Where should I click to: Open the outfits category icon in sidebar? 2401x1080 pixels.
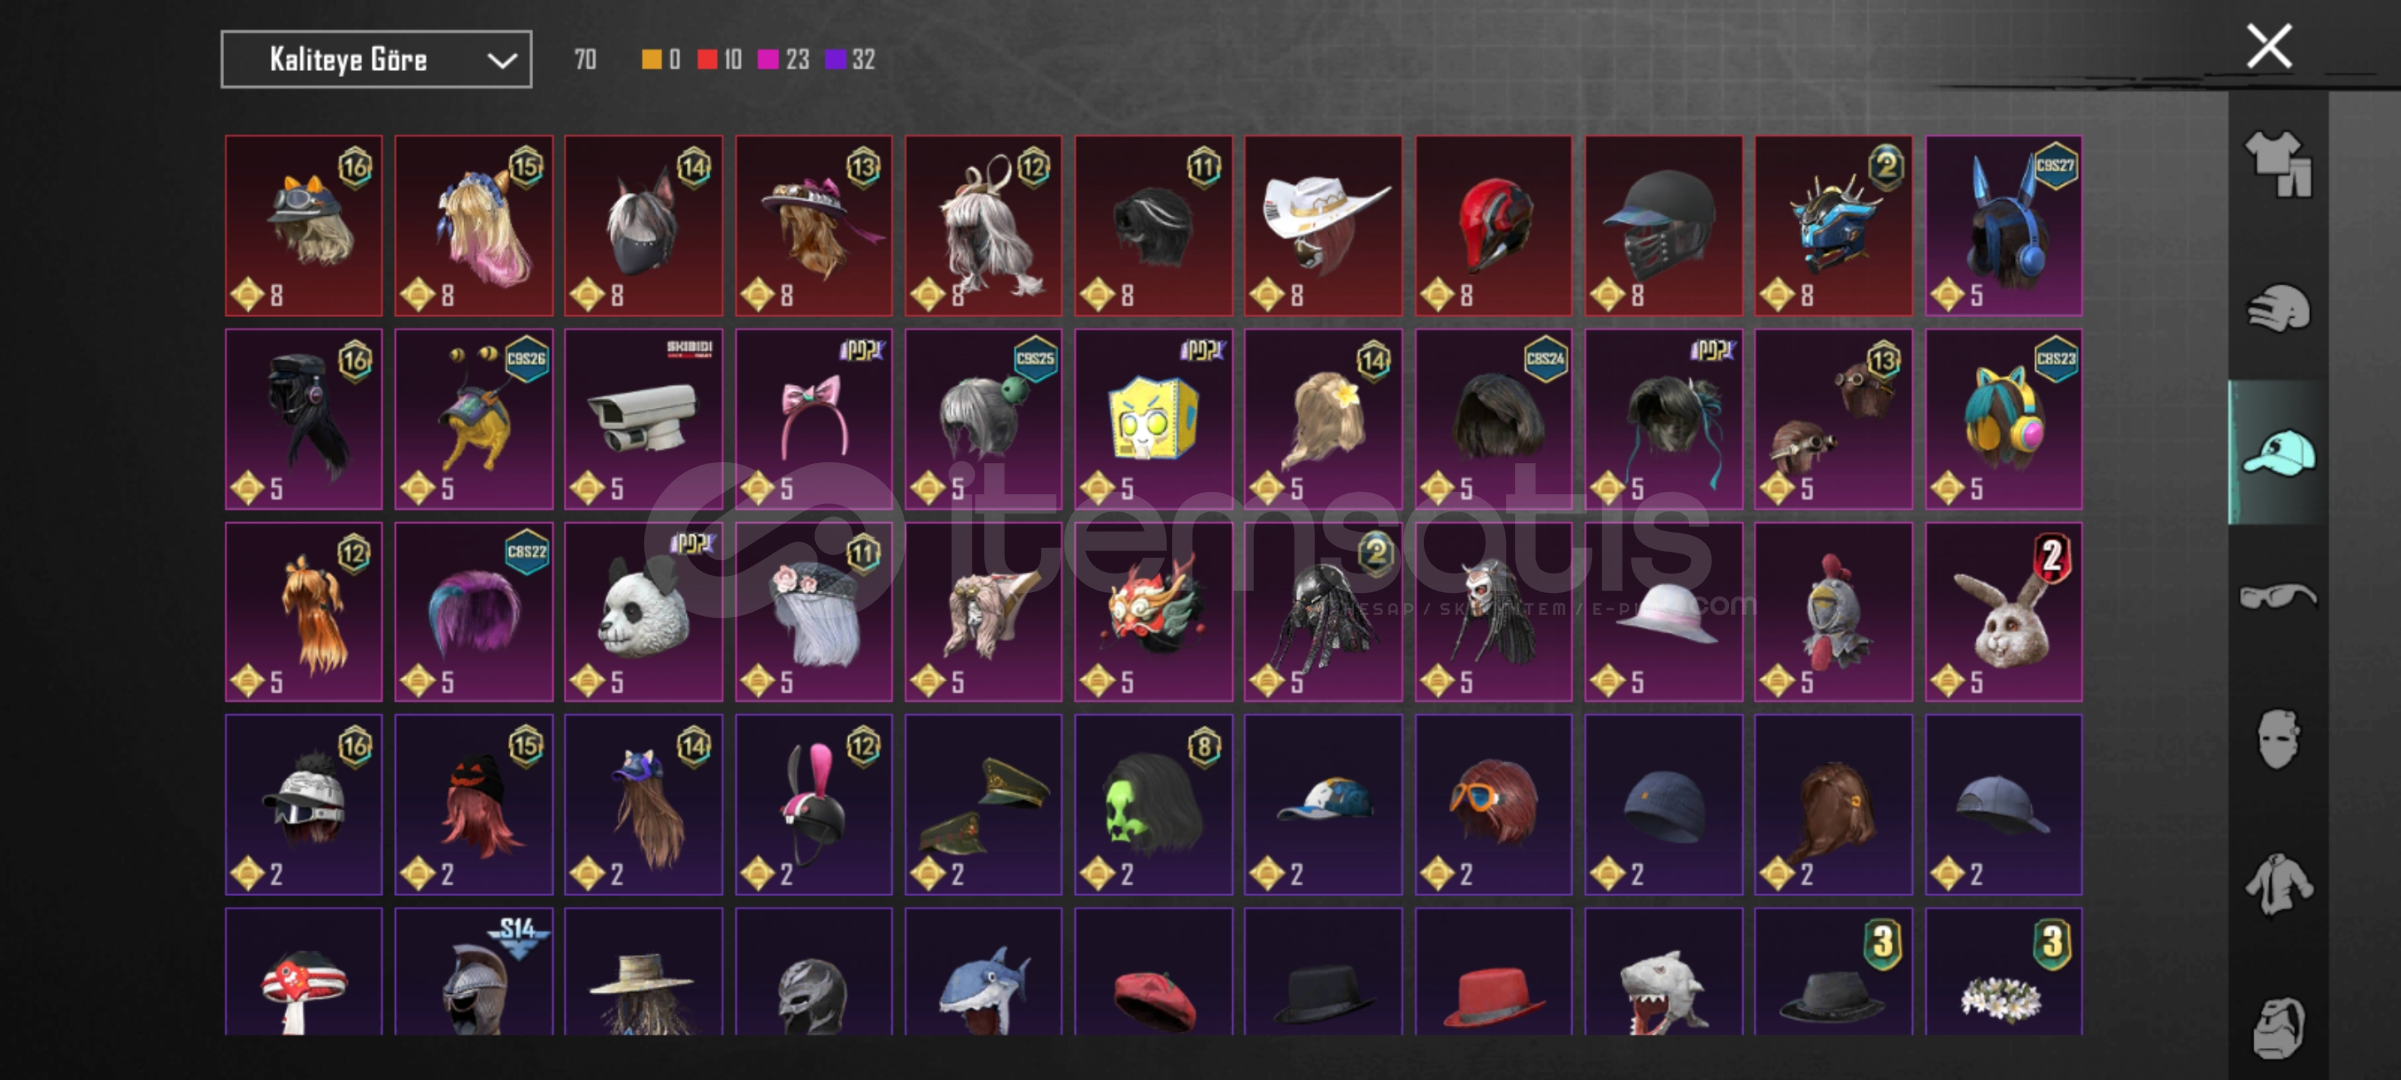tap(2278, 163)
